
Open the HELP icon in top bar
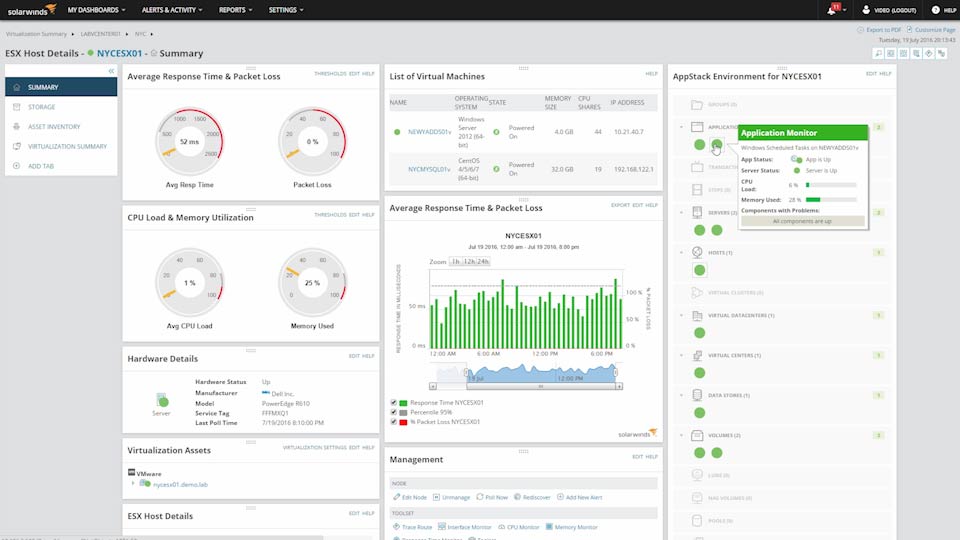[936, 10]
